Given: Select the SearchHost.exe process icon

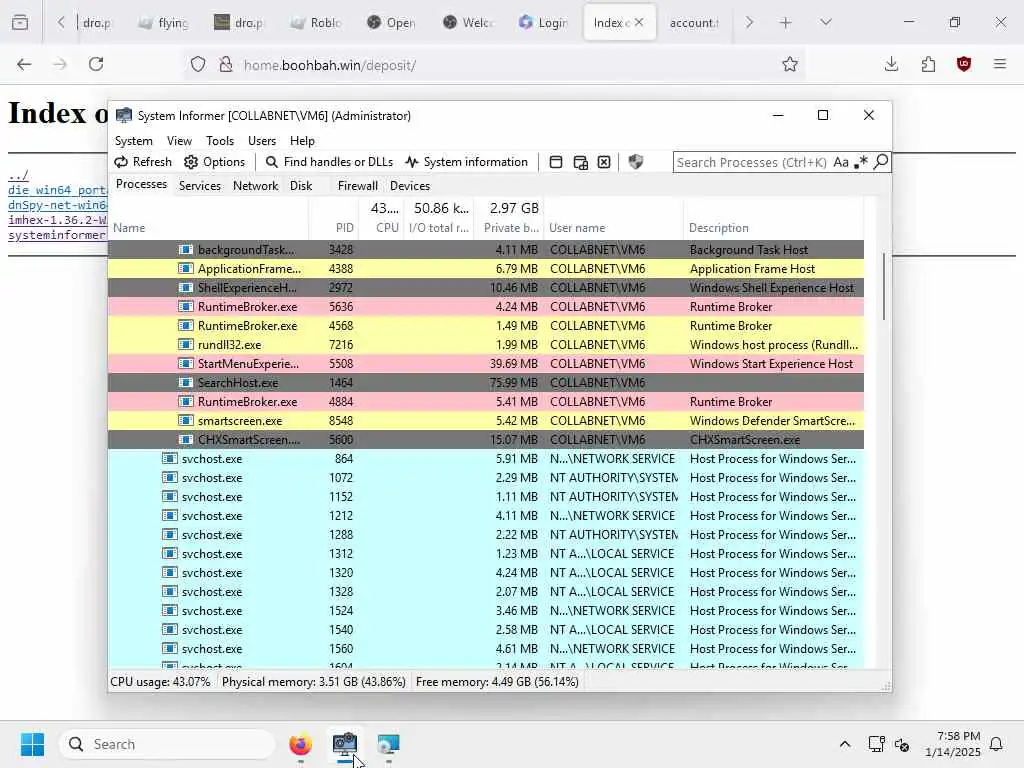Looking at the screenshot, I should [x=186, y=383].
